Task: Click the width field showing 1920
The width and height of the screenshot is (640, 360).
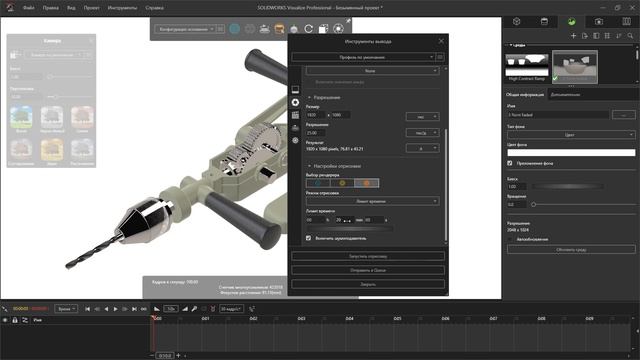Action: [x=316, y=115]
